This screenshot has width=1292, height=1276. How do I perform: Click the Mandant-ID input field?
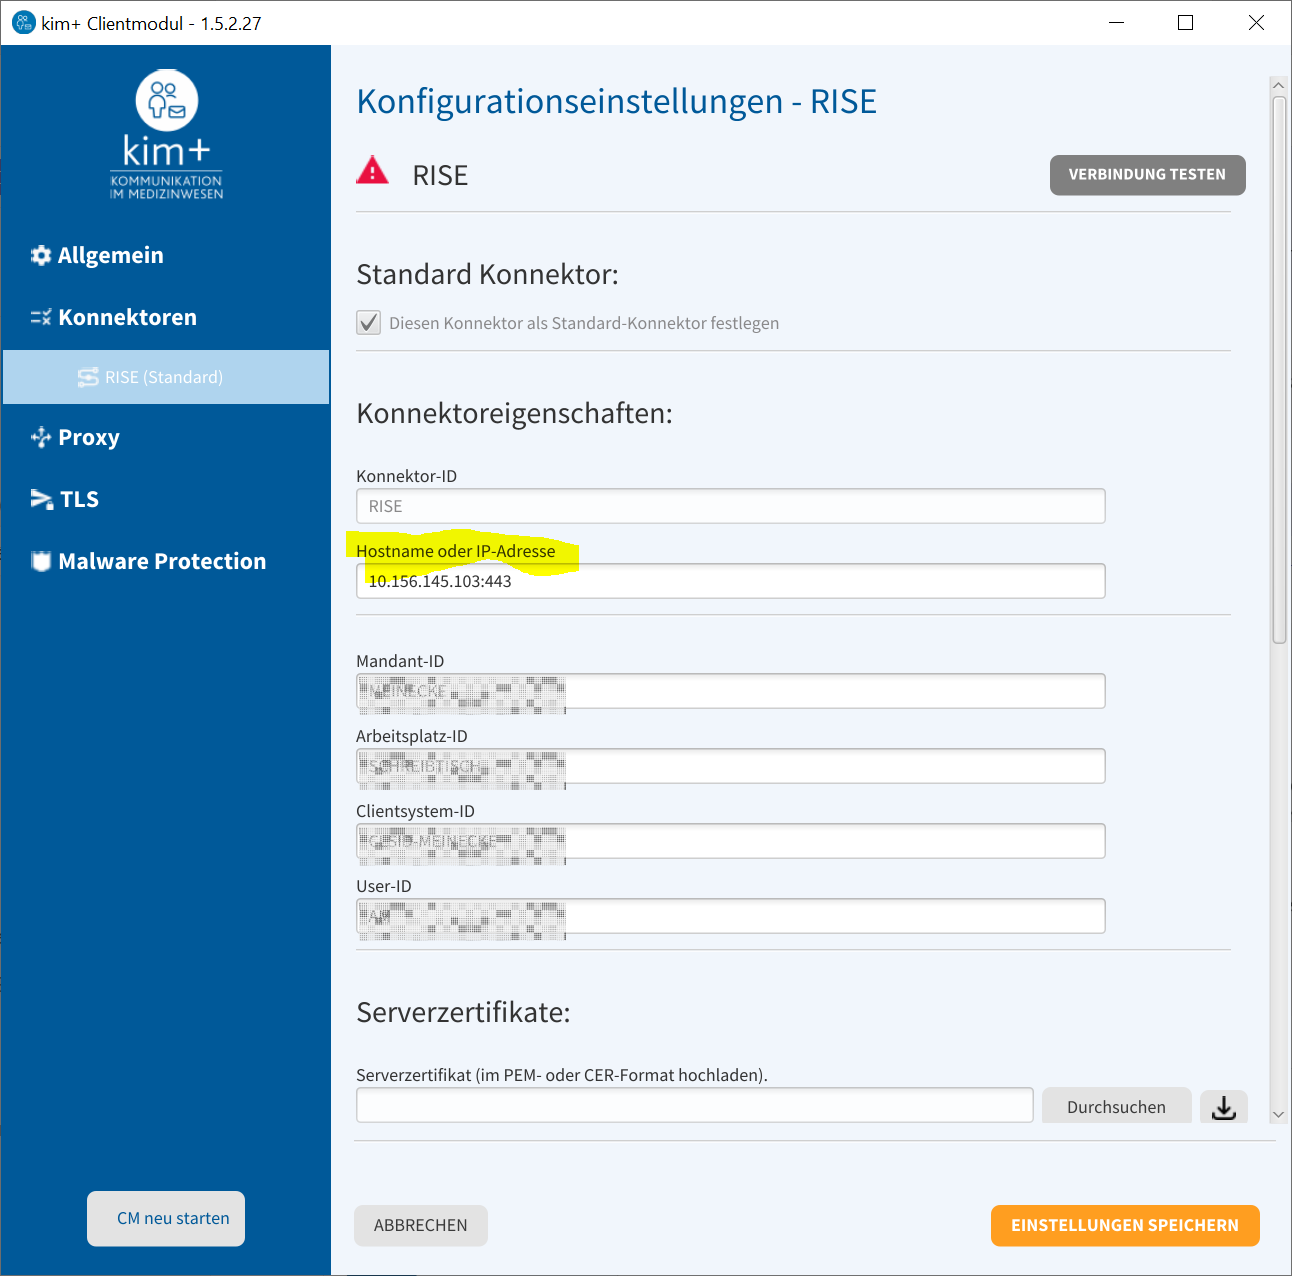(x=731, y=691)
